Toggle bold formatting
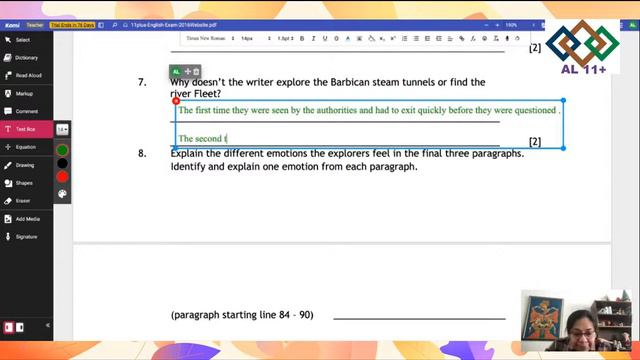This screenshot has height=360, width=640. coord(302,38)
